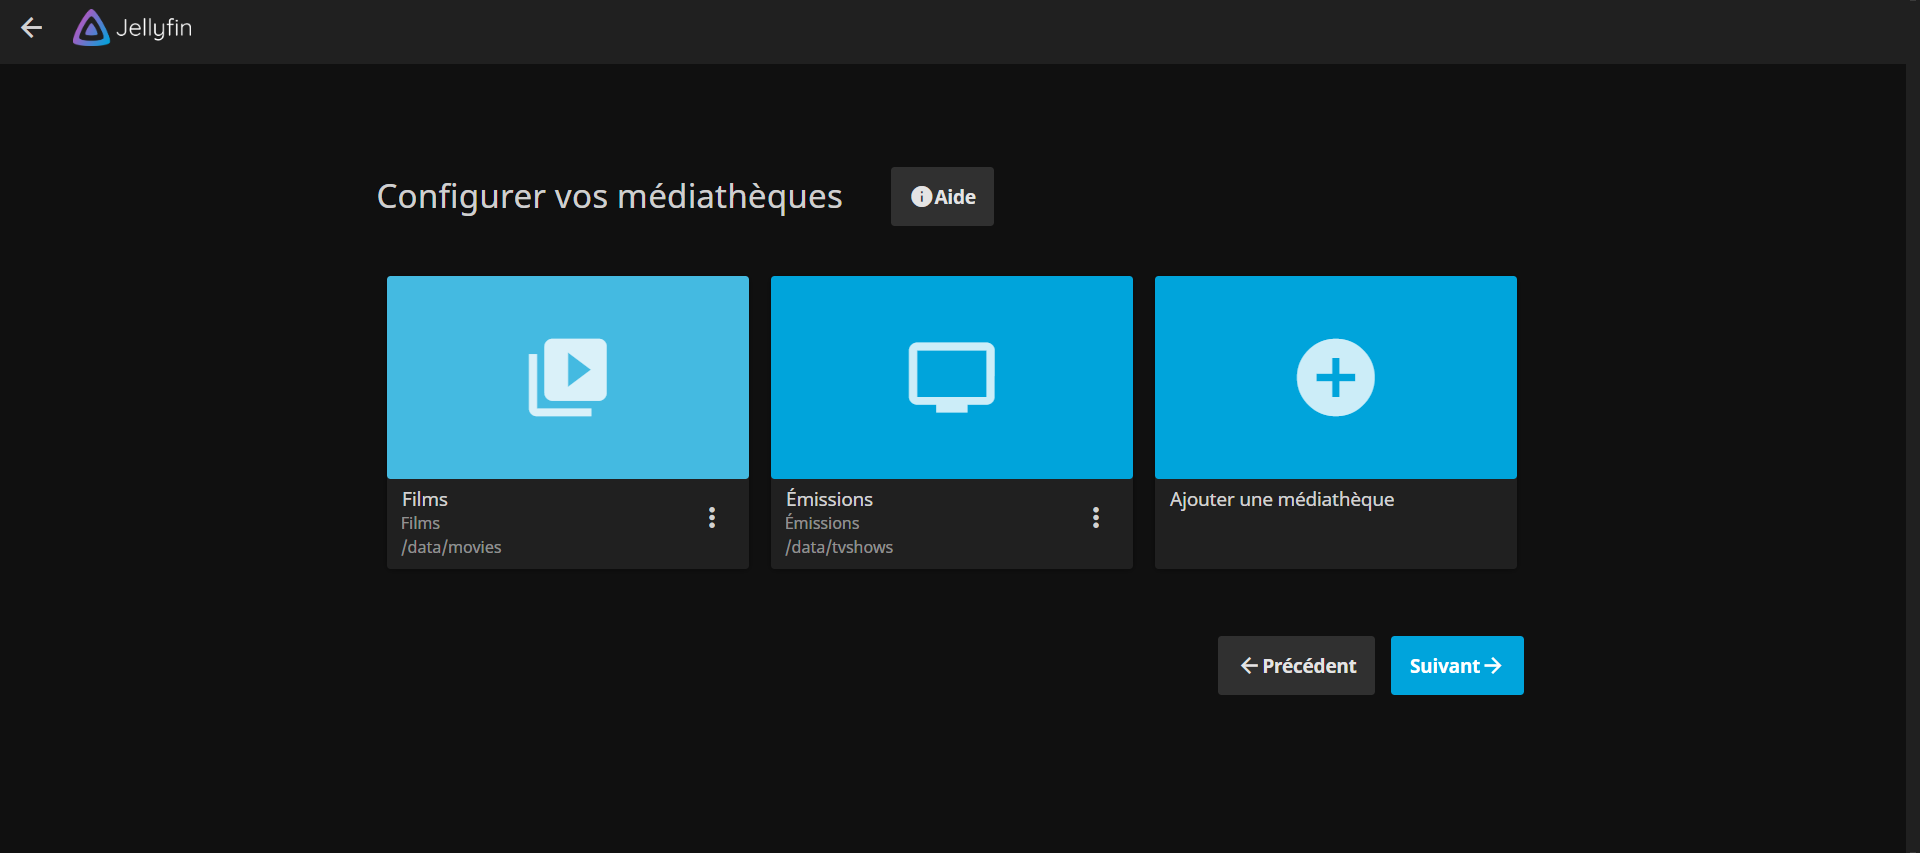Open the Émissions library card image
Screen dimensions: 1920x853
pyautogui.click(x=952, y=377)
